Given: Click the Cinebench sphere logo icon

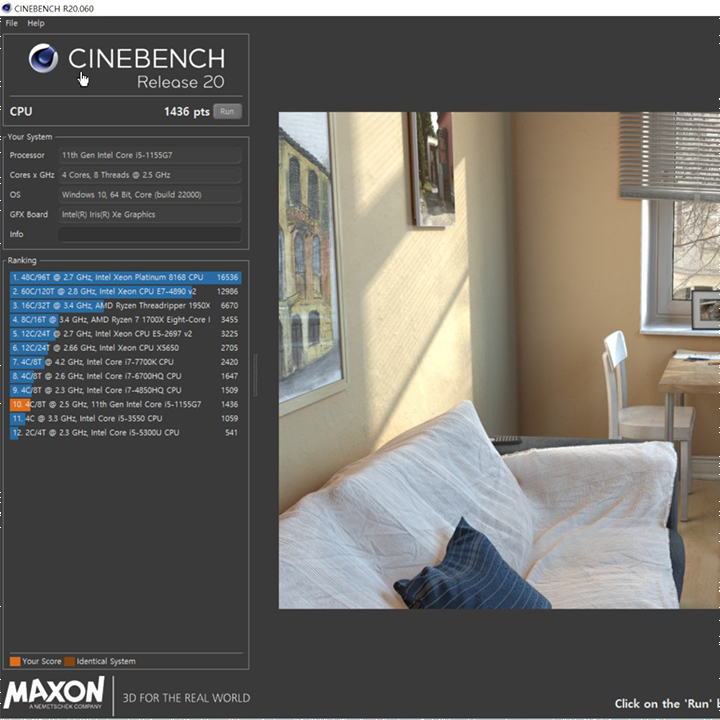Looking at the screenshot, I should (43, 58).
